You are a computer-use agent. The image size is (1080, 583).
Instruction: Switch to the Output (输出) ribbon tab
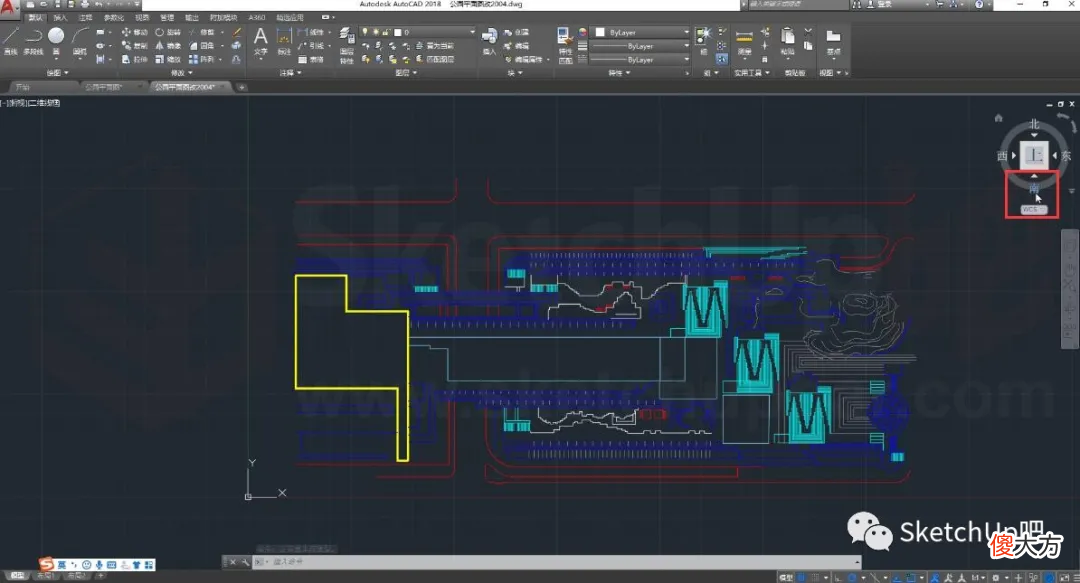(191, 18)
